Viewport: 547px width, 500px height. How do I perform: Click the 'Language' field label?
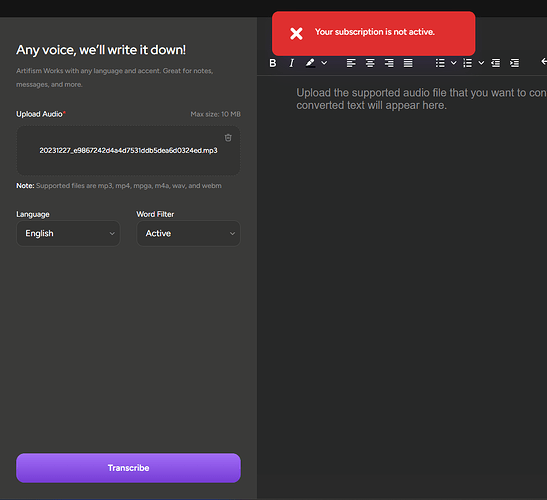tap(33, 214)
